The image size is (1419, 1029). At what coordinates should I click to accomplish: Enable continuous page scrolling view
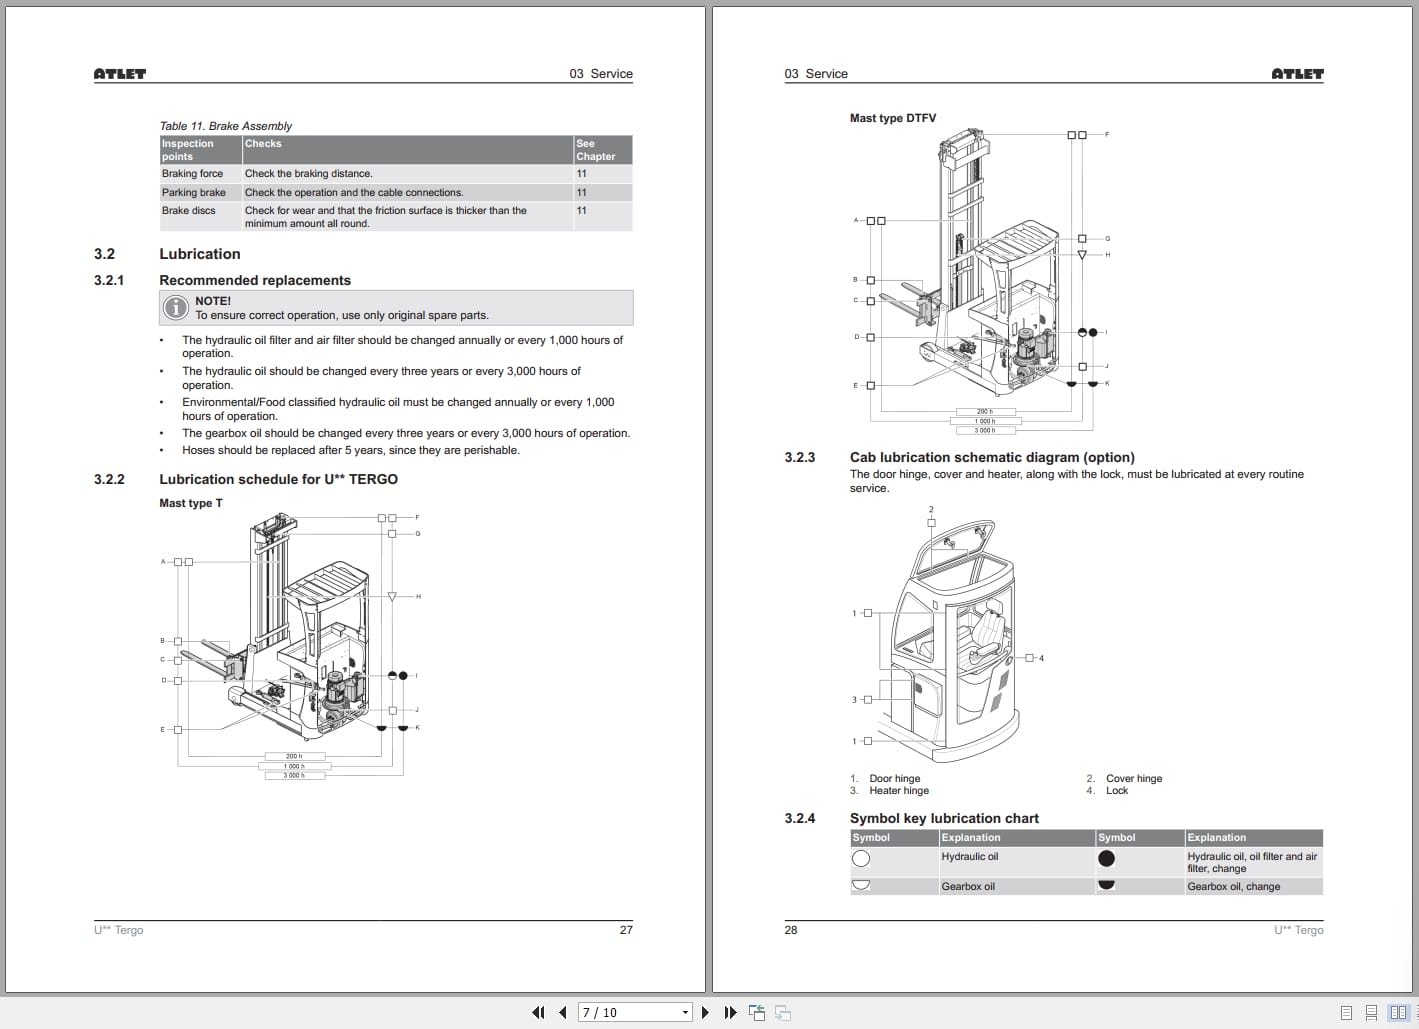click(x=1371, y=1012)
